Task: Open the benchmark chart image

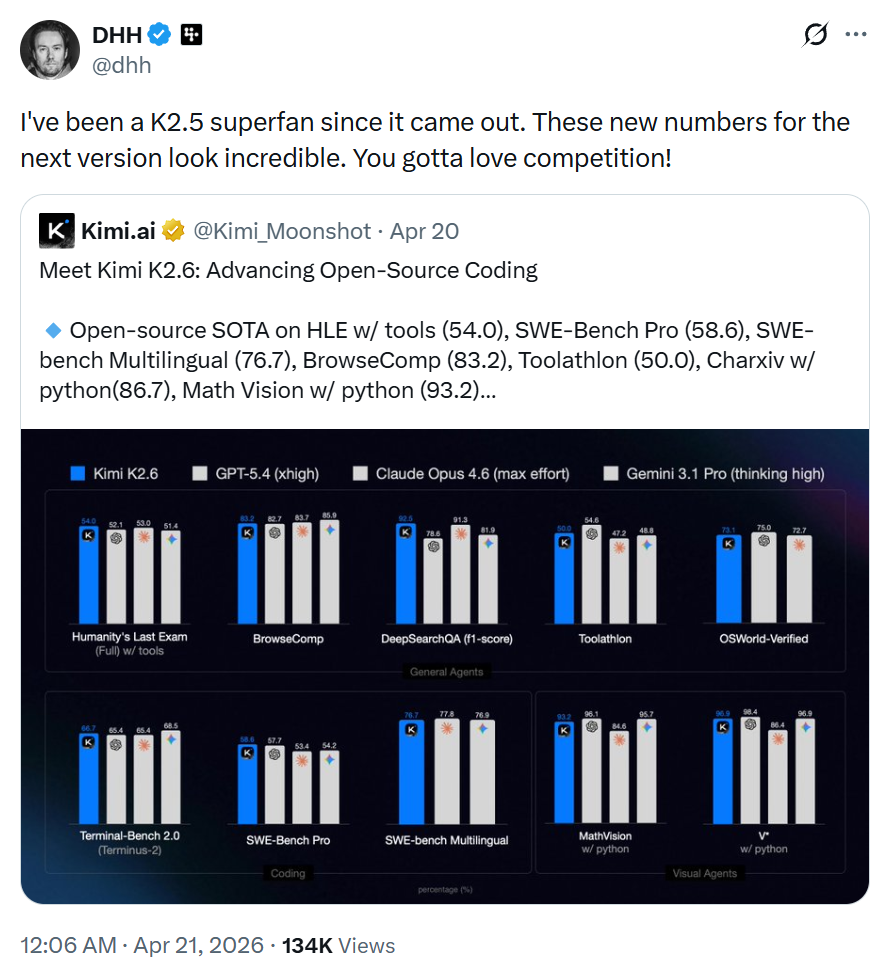Action: click(444, 665)
